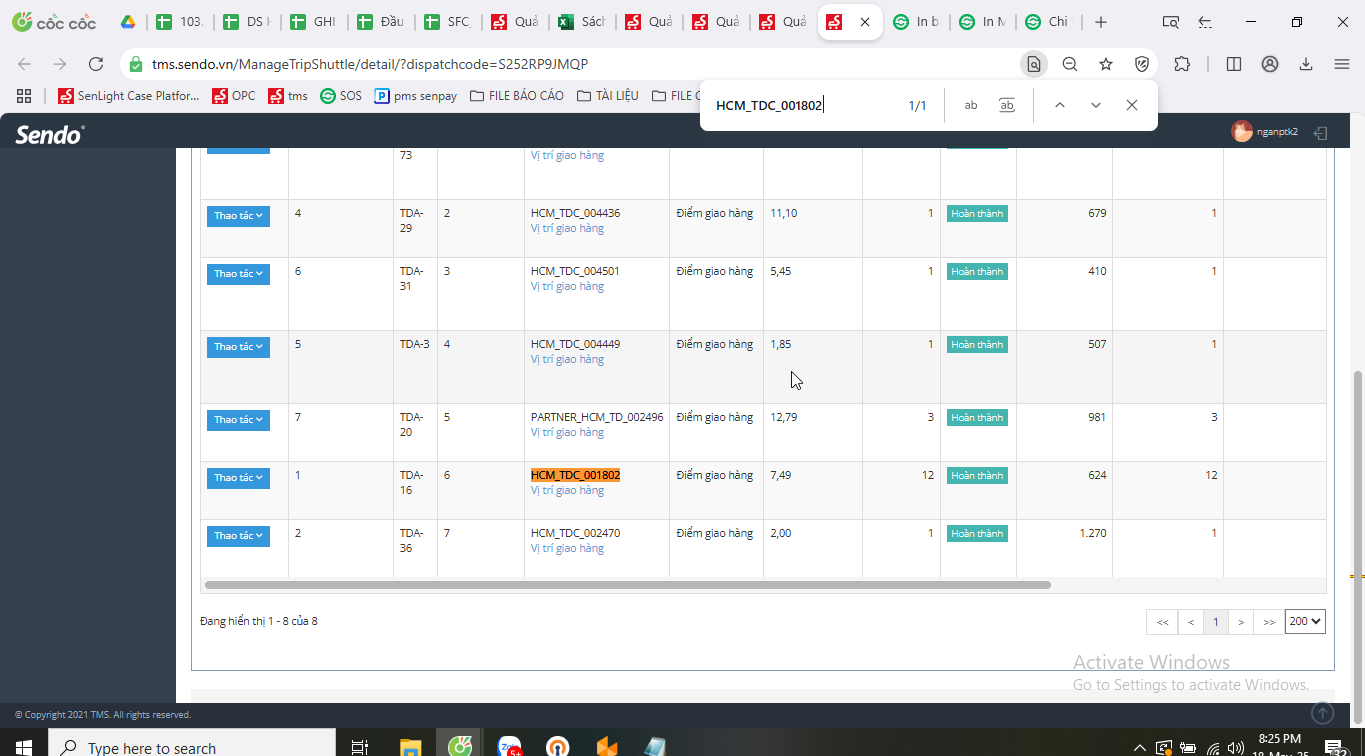Open 'Vị trí giao hàng' under HCM_TDC_002470
This screenshot has width=1365, height=756.
pyautogui.click(x=567, y=548)
